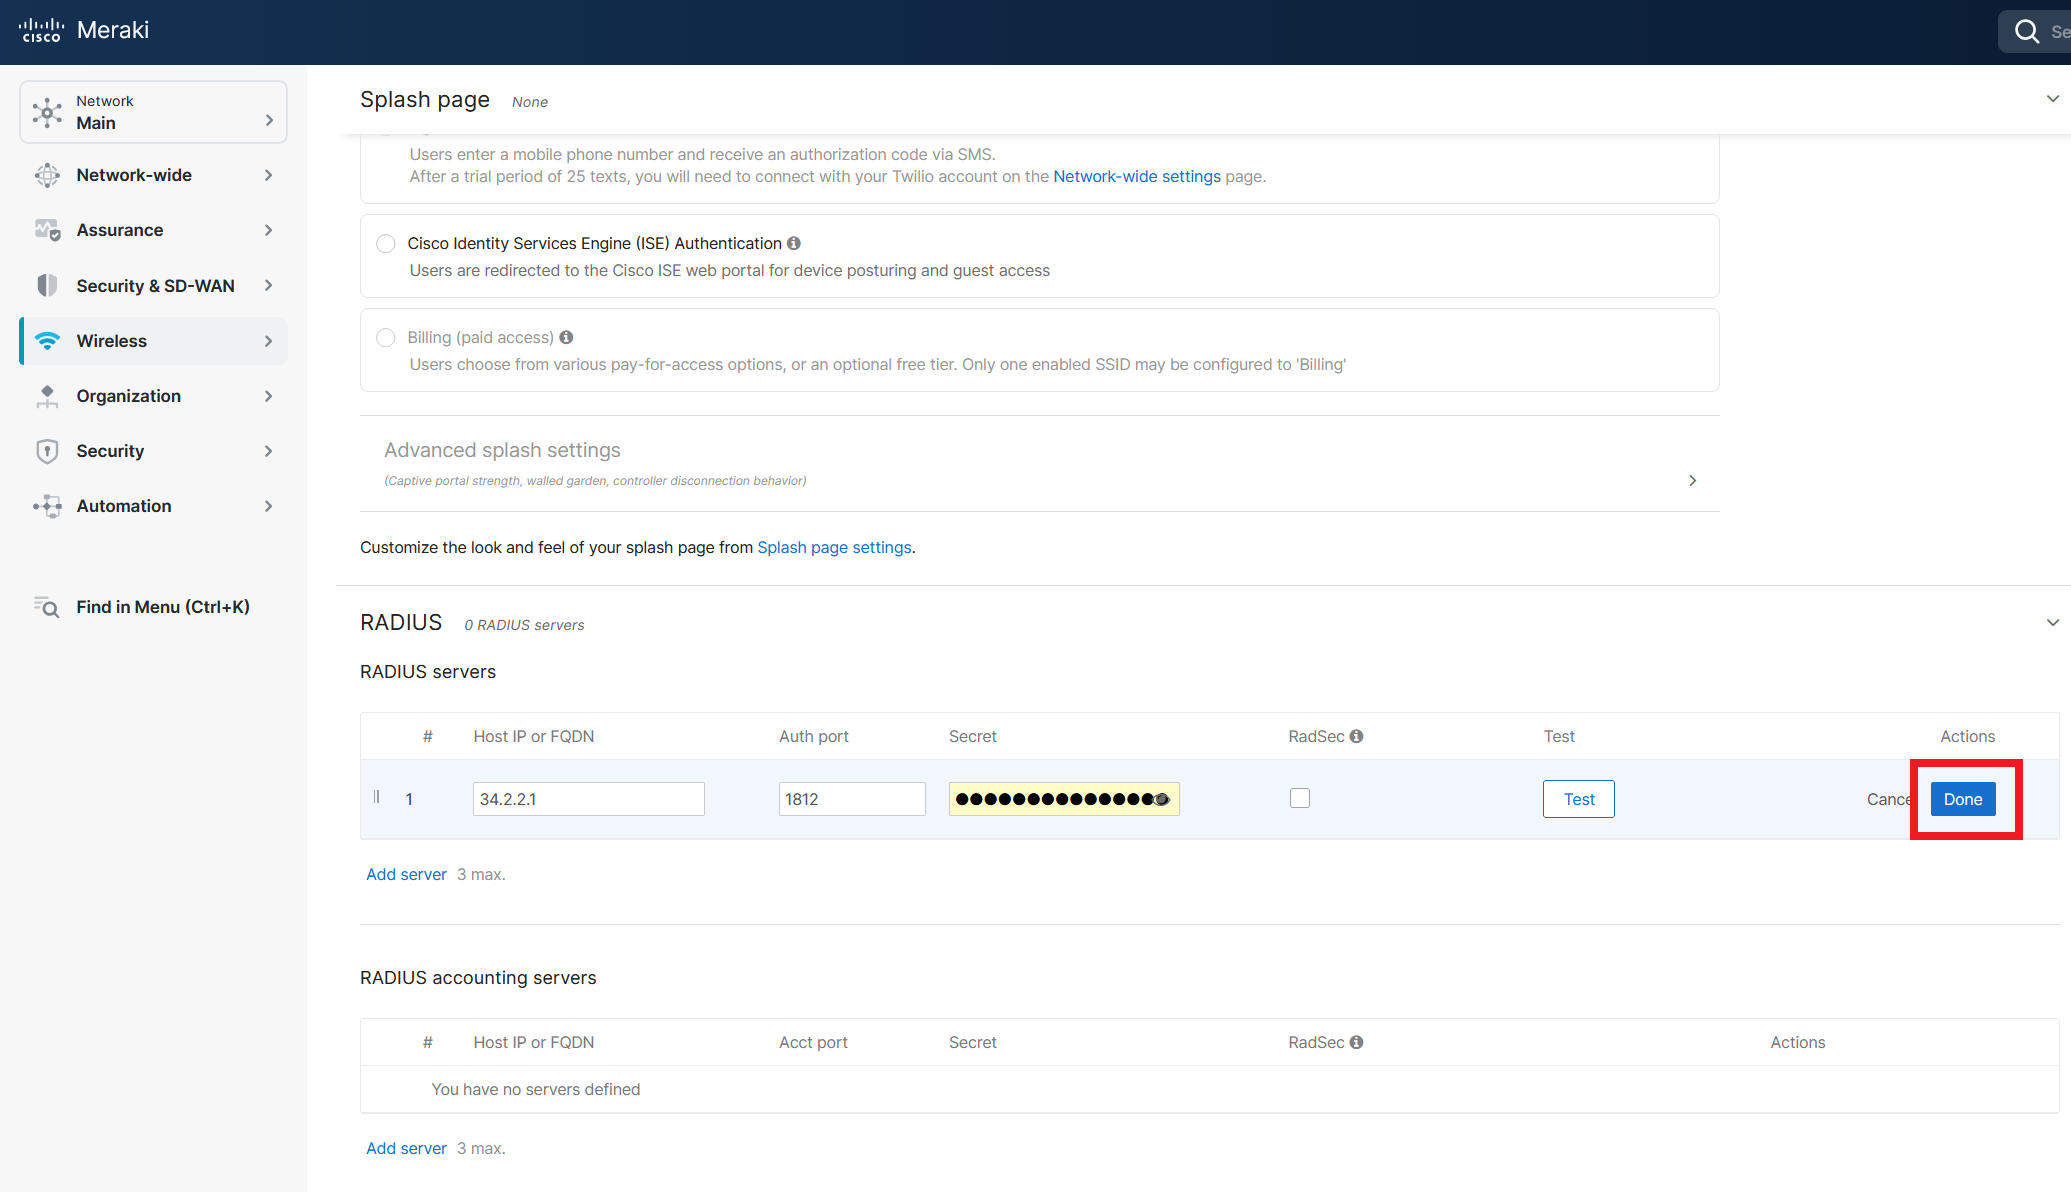This screenshot has width=2071, height=1192.
Task: Expand the Assurance menu chevron
Action: coord(268,230)
